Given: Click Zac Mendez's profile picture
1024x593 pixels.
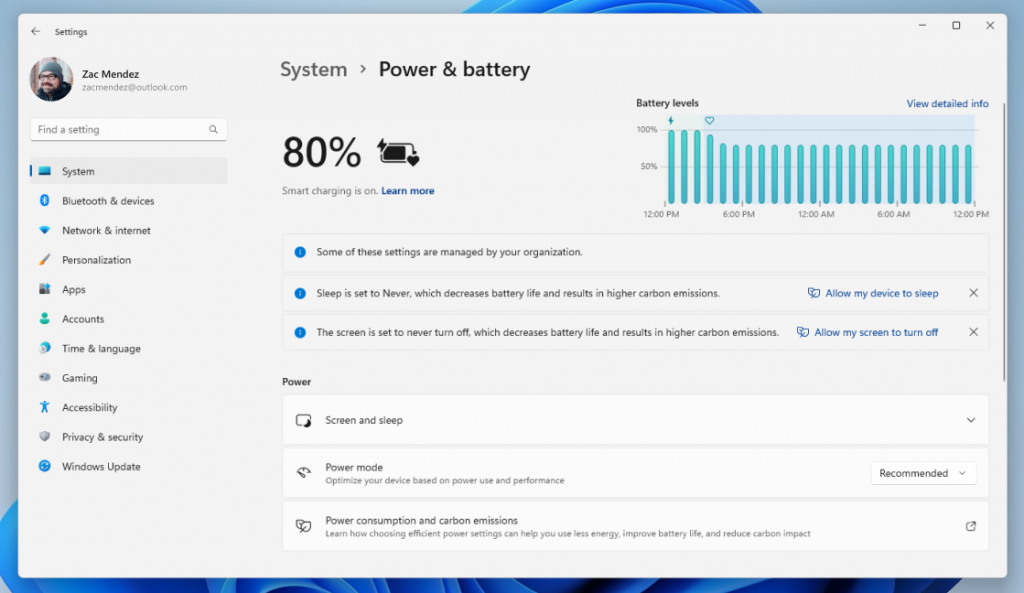Looking at the screenshot, I should (51, 79).
